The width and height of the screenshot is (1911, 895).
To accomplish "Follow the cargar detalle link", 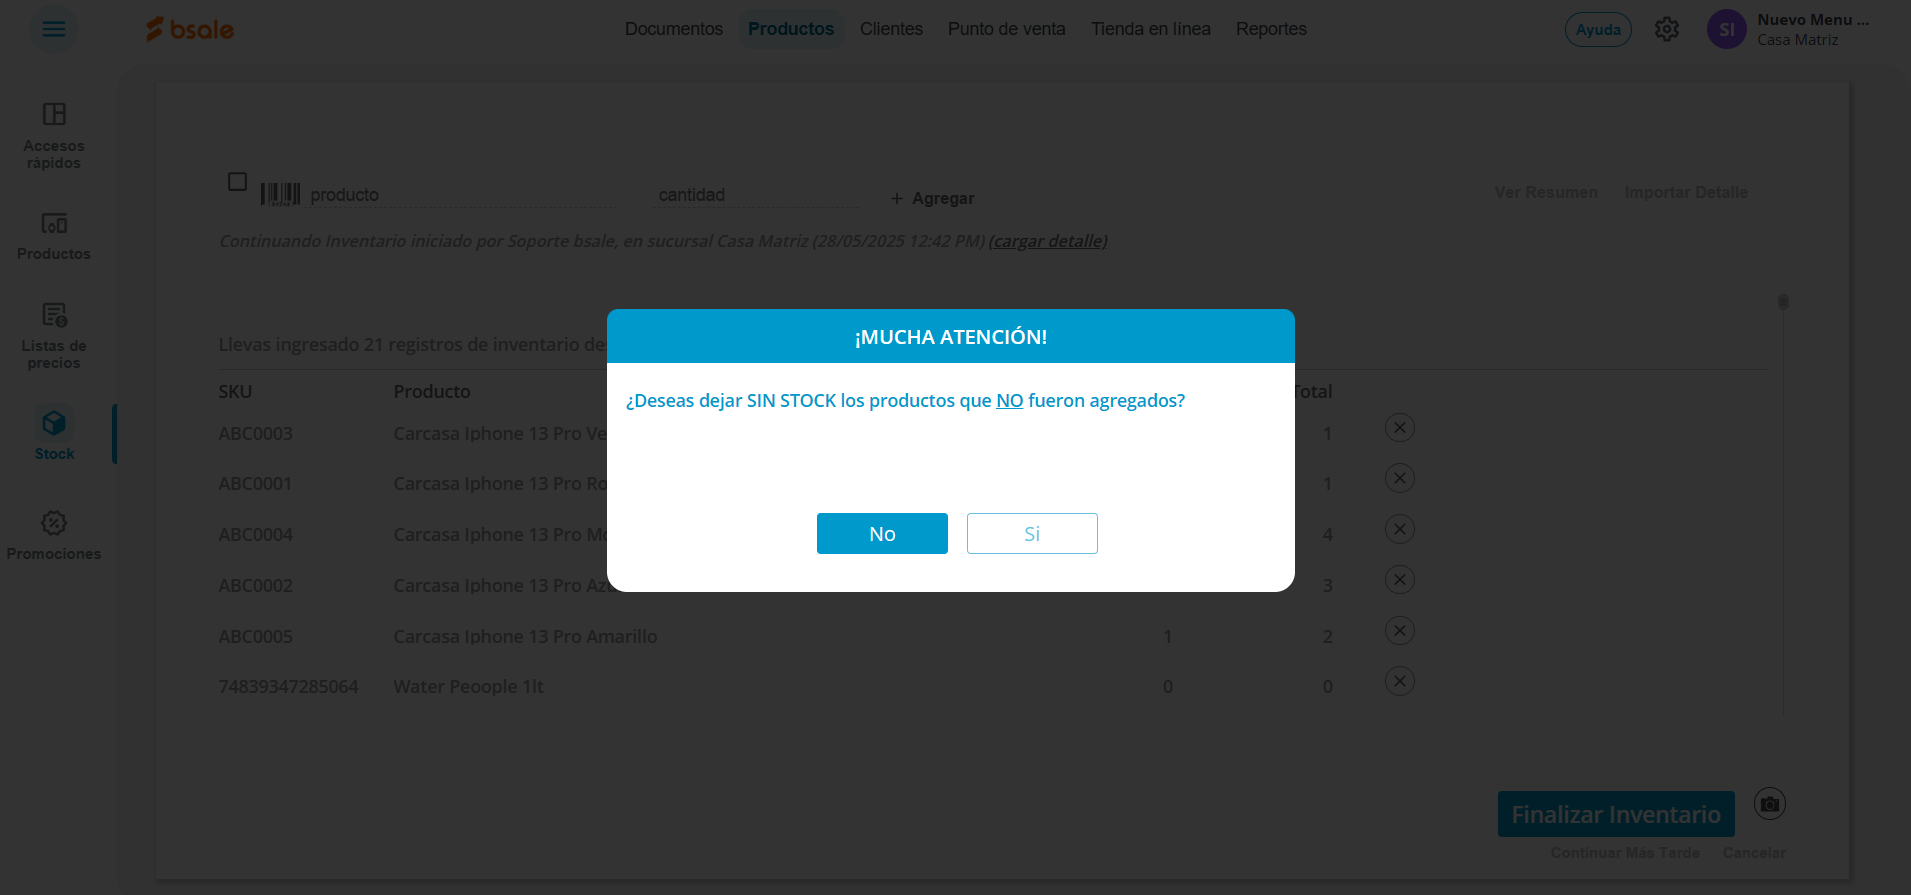I will [1048, 241].
